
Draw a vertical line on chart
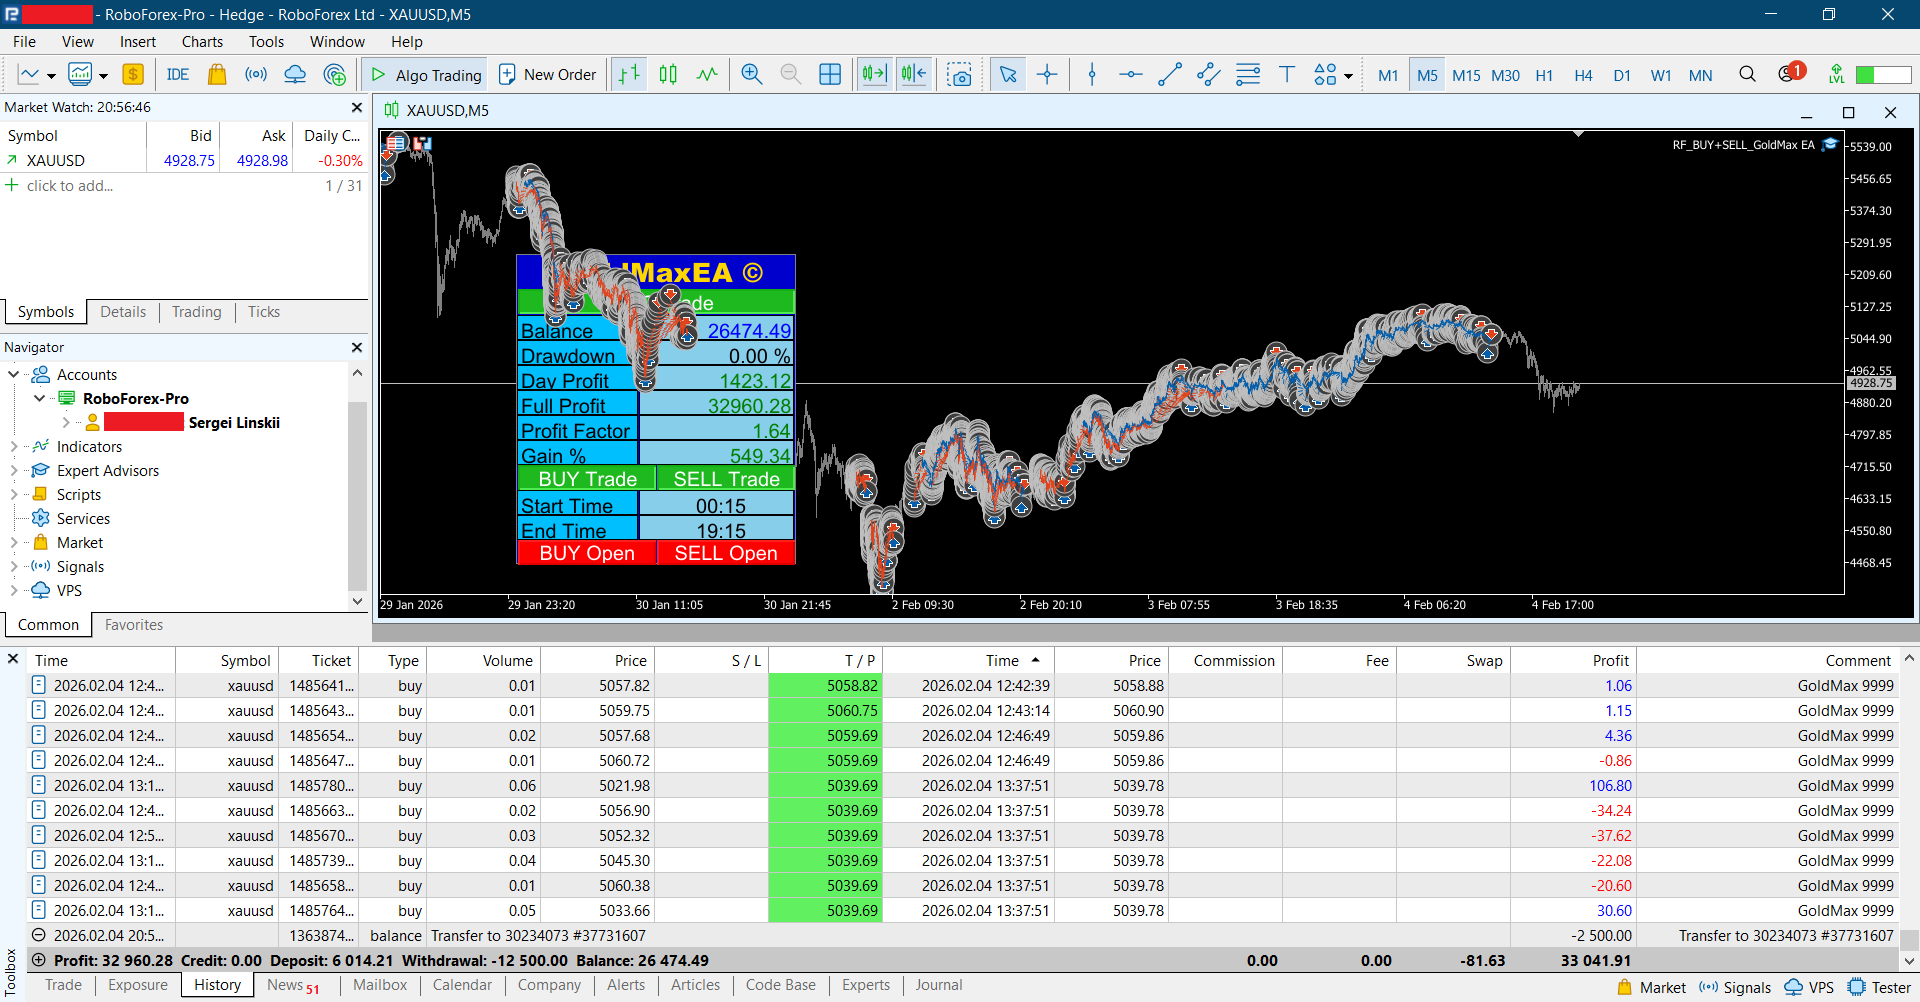(x=1092, y=75)
